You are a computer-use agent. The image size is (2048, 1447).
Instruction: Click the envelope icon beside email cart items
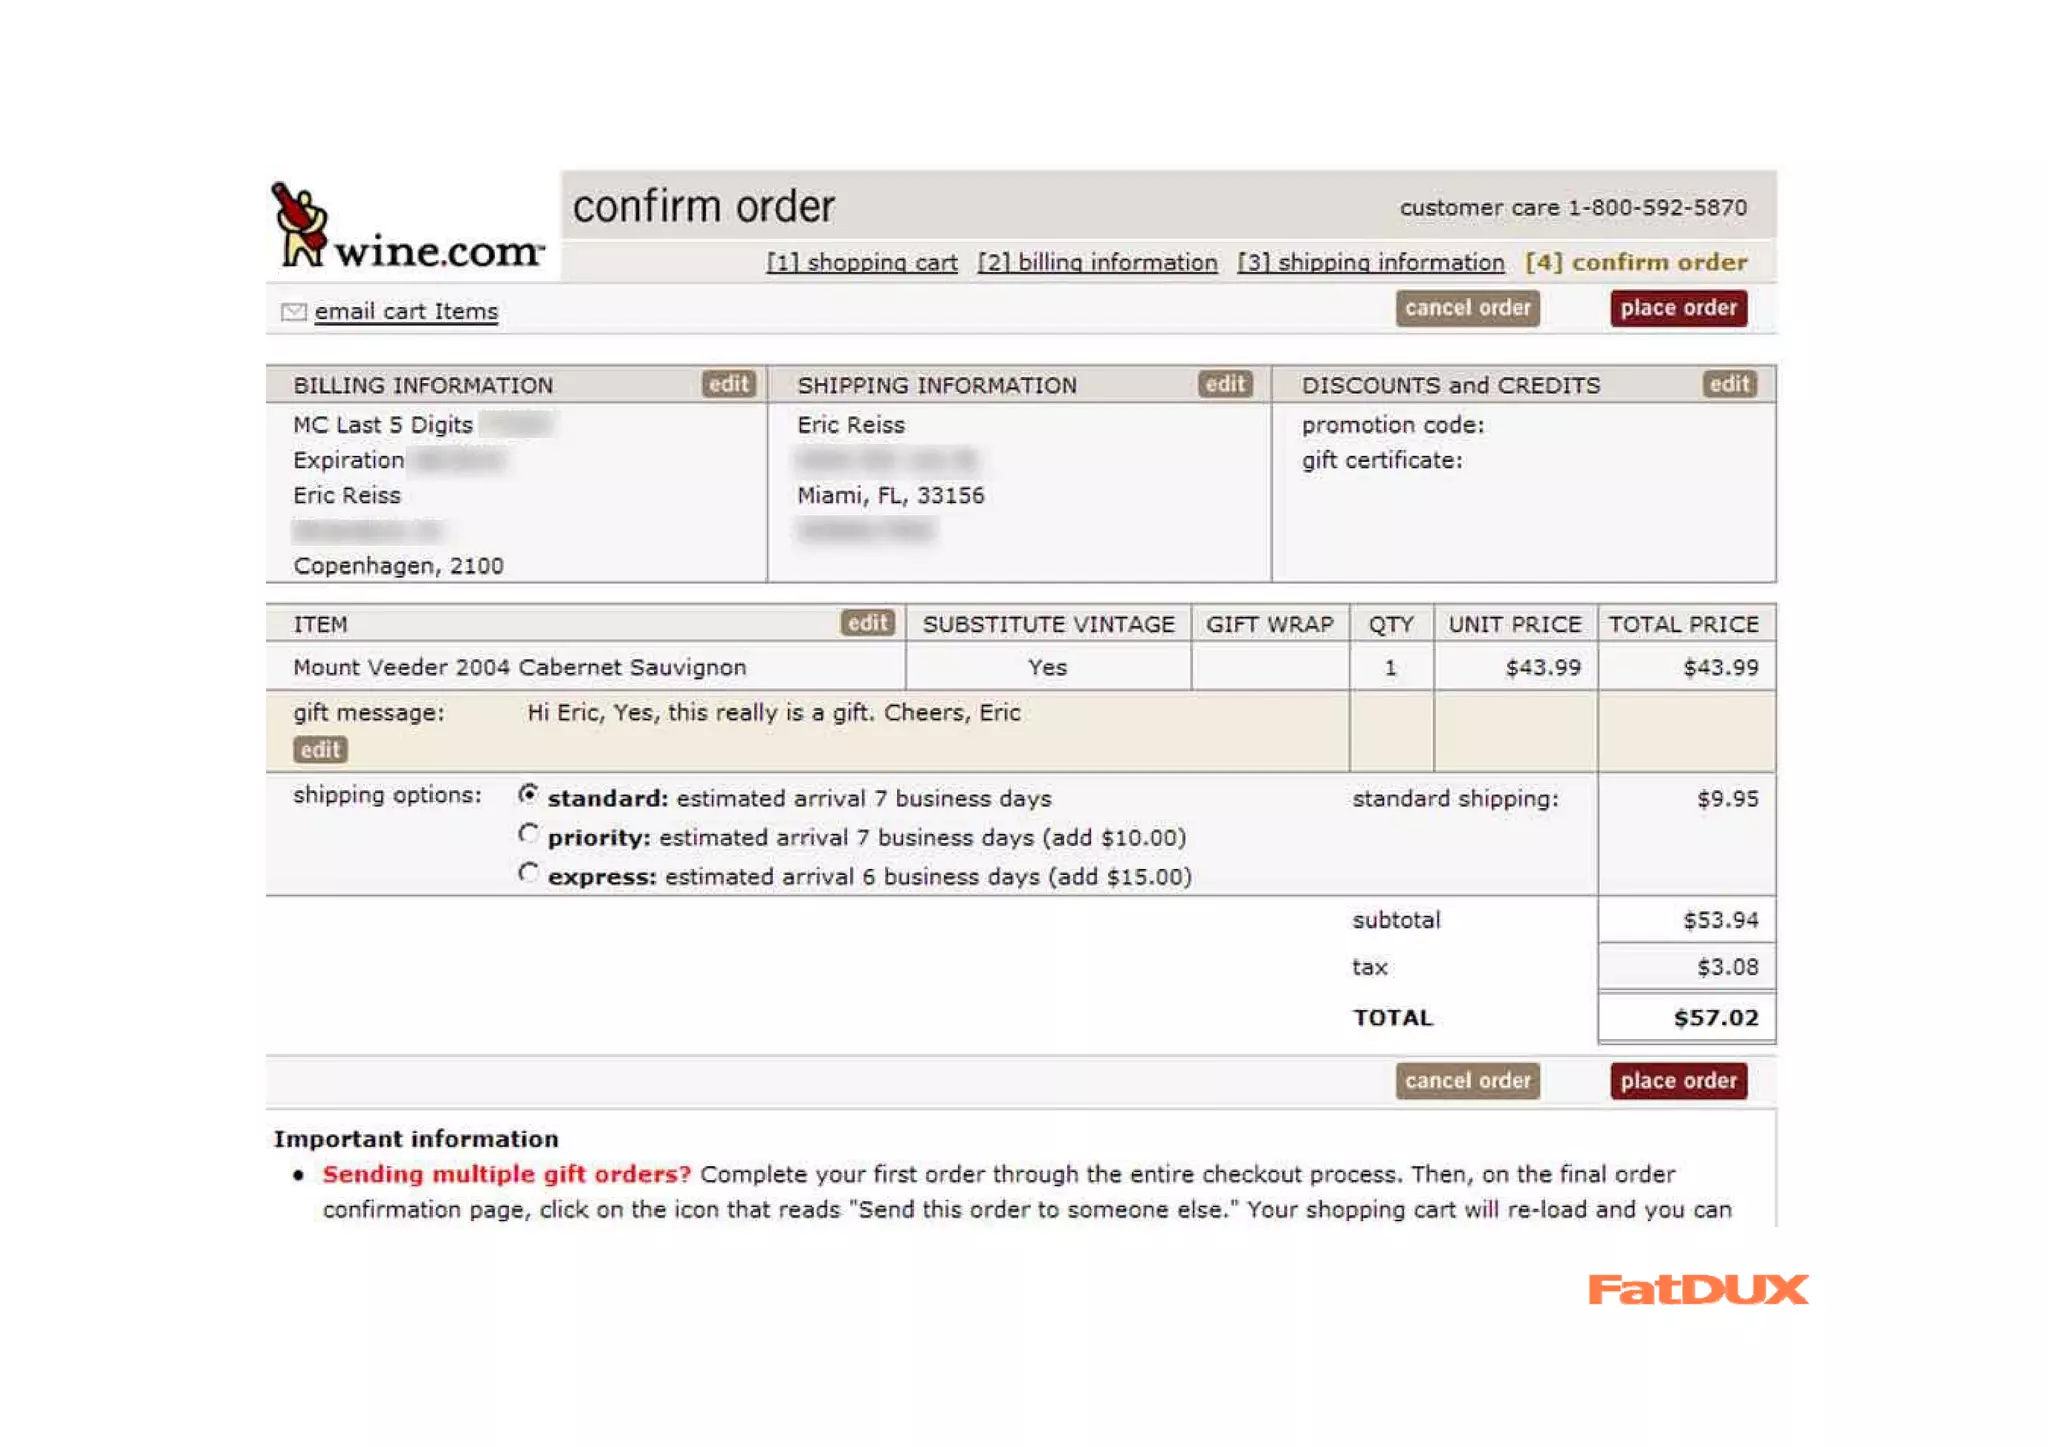293,312
